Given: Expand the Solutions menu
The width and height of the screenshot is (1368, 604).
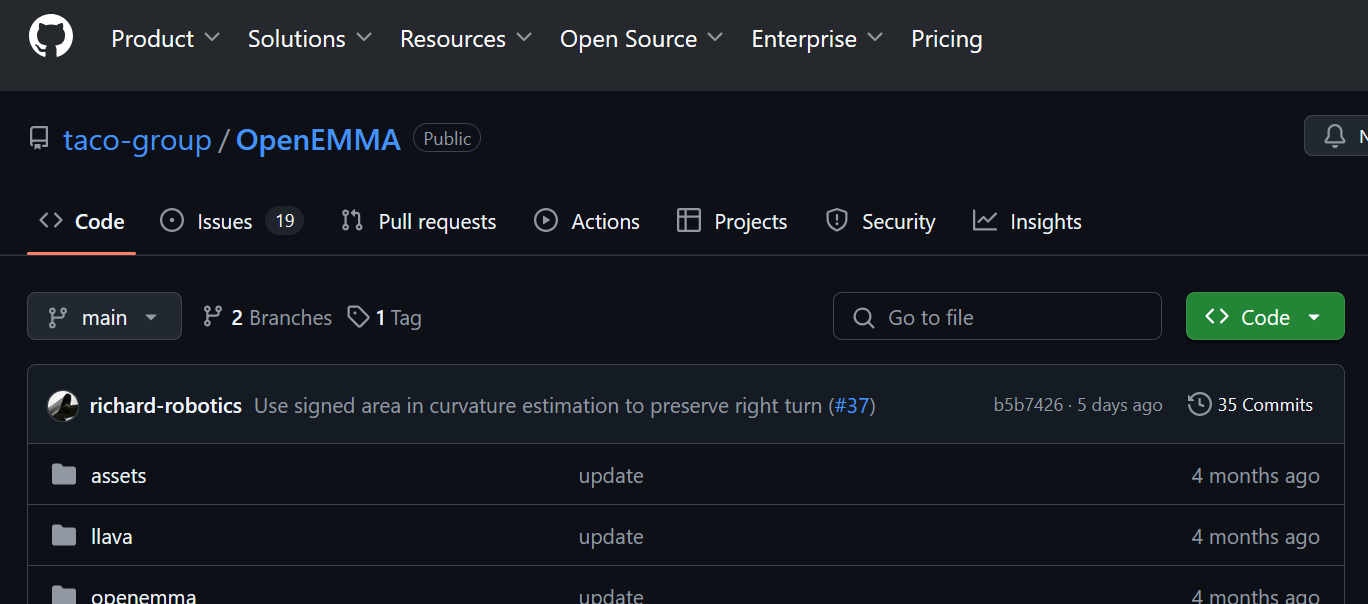Looking at the screenshot, I should [309, 39].
